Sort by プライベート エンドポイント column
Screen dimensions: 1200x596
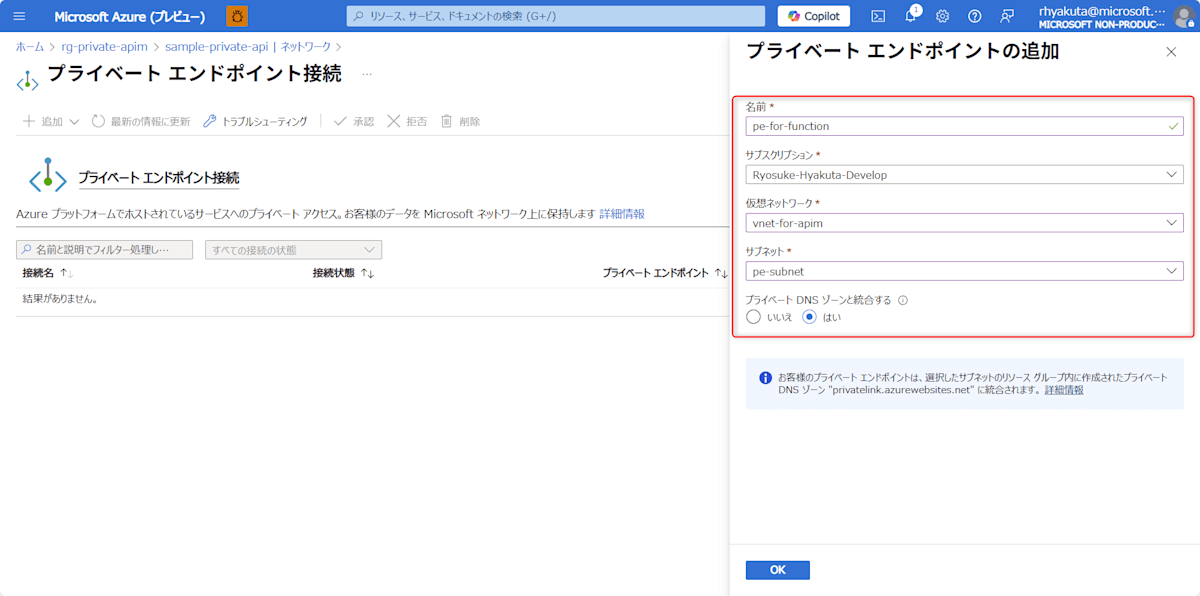tap(665, 273)
